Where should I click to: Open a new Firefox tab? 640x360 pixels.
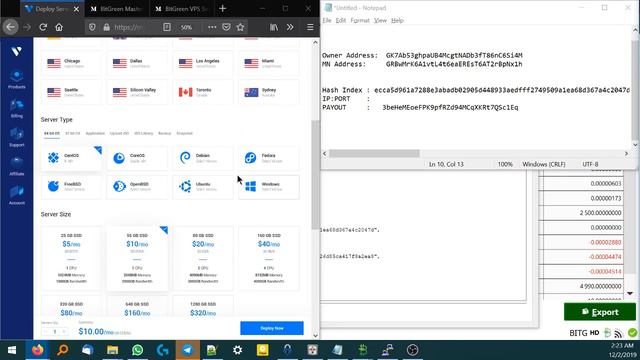(x=222, y=9)
